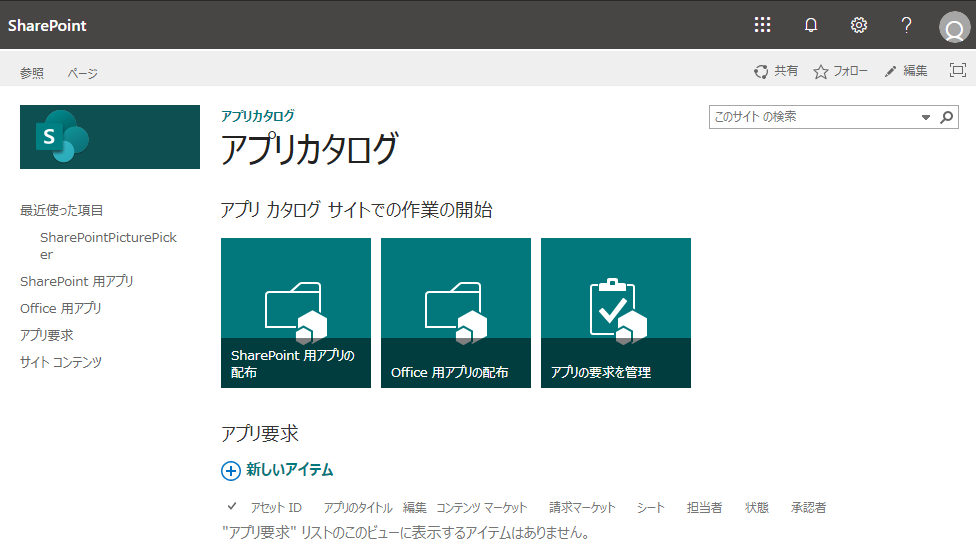This screenshot has width=976, height=558.
Task: Toggle the select-all checkmark in list header
Action: [x=232, y=506]
